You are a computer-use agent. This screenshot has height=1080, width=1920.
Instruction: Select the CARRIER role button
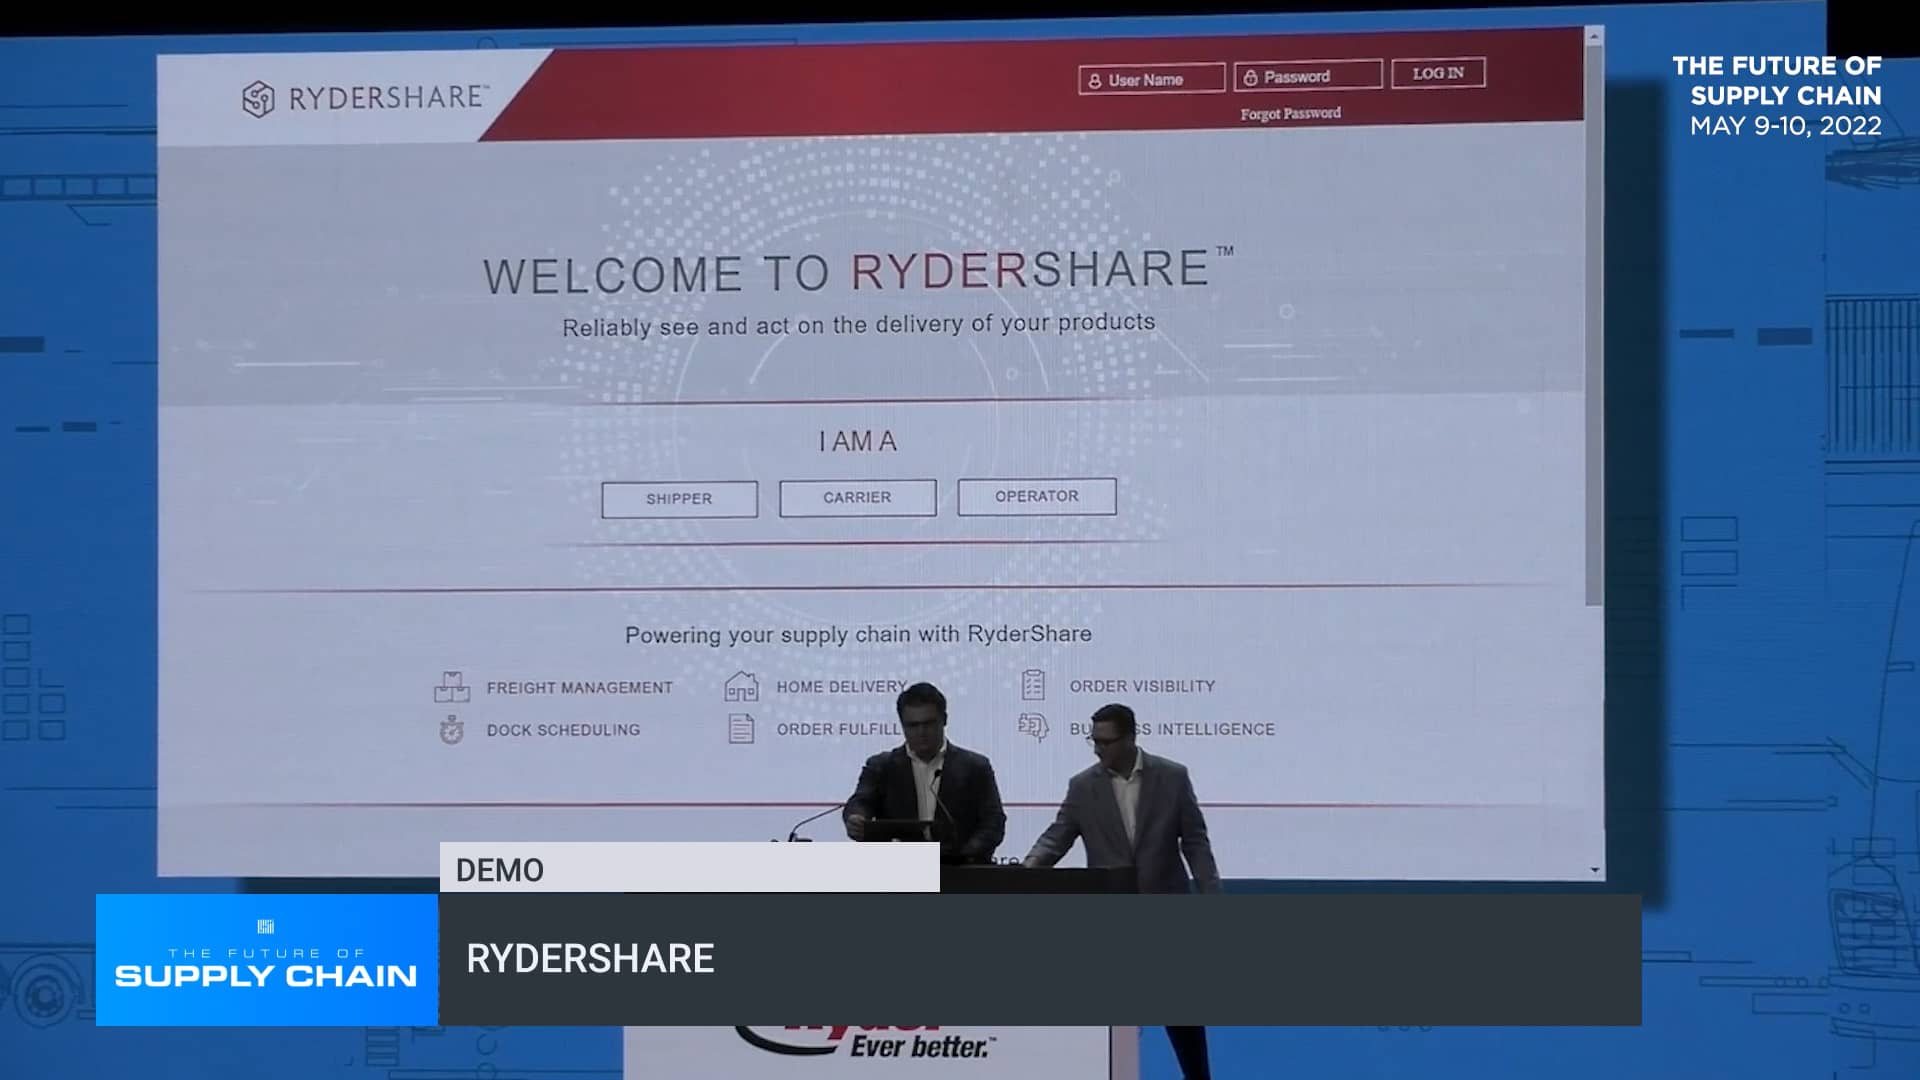click(858, 498)
